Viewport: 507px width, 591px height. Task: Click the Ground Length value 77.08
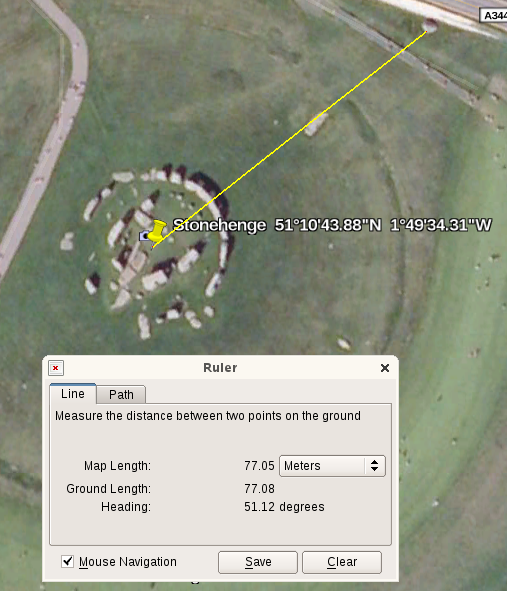[259, 489]
